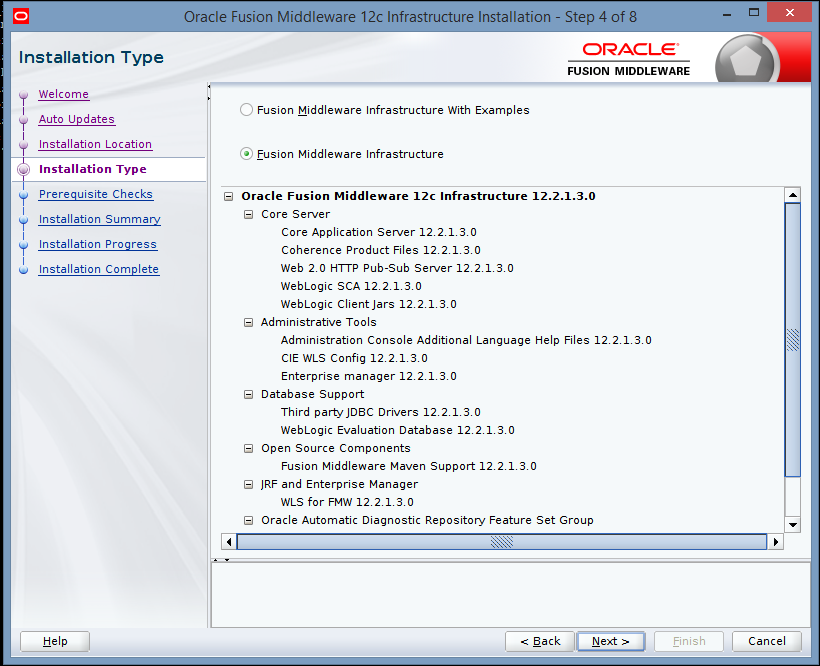
Task: Select Web 2.0 HTTP Pub-Sub Server row
Action: 397,268
